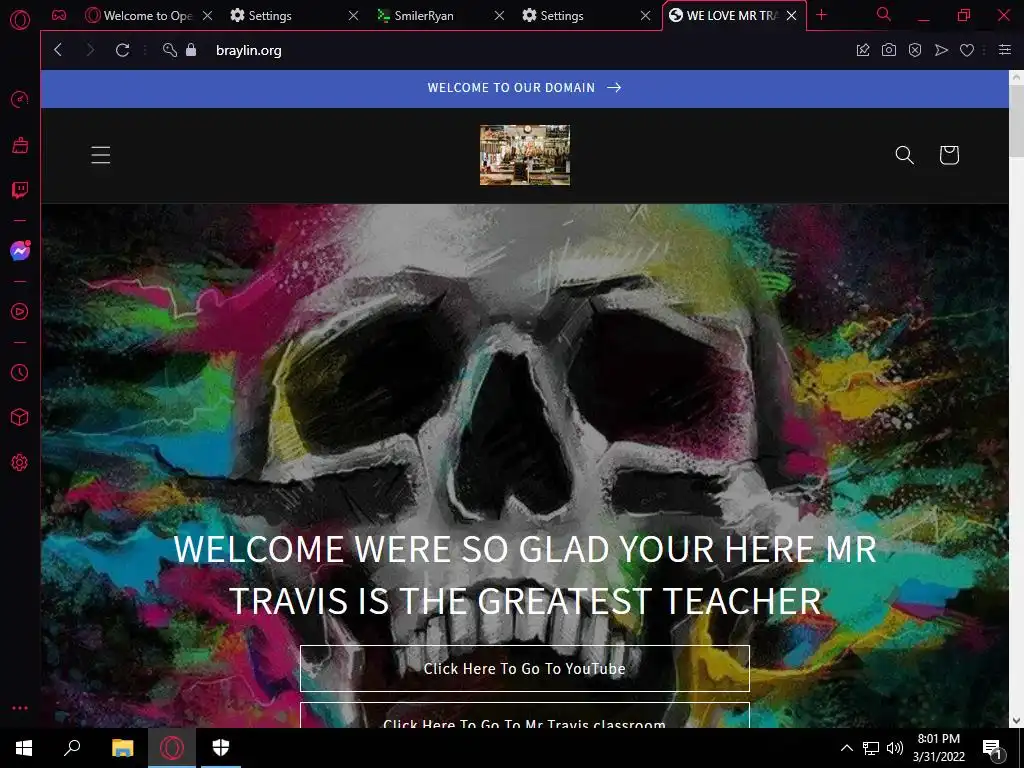
Task: Open History clock icon in sidebar
Action: tap(20, 372)
